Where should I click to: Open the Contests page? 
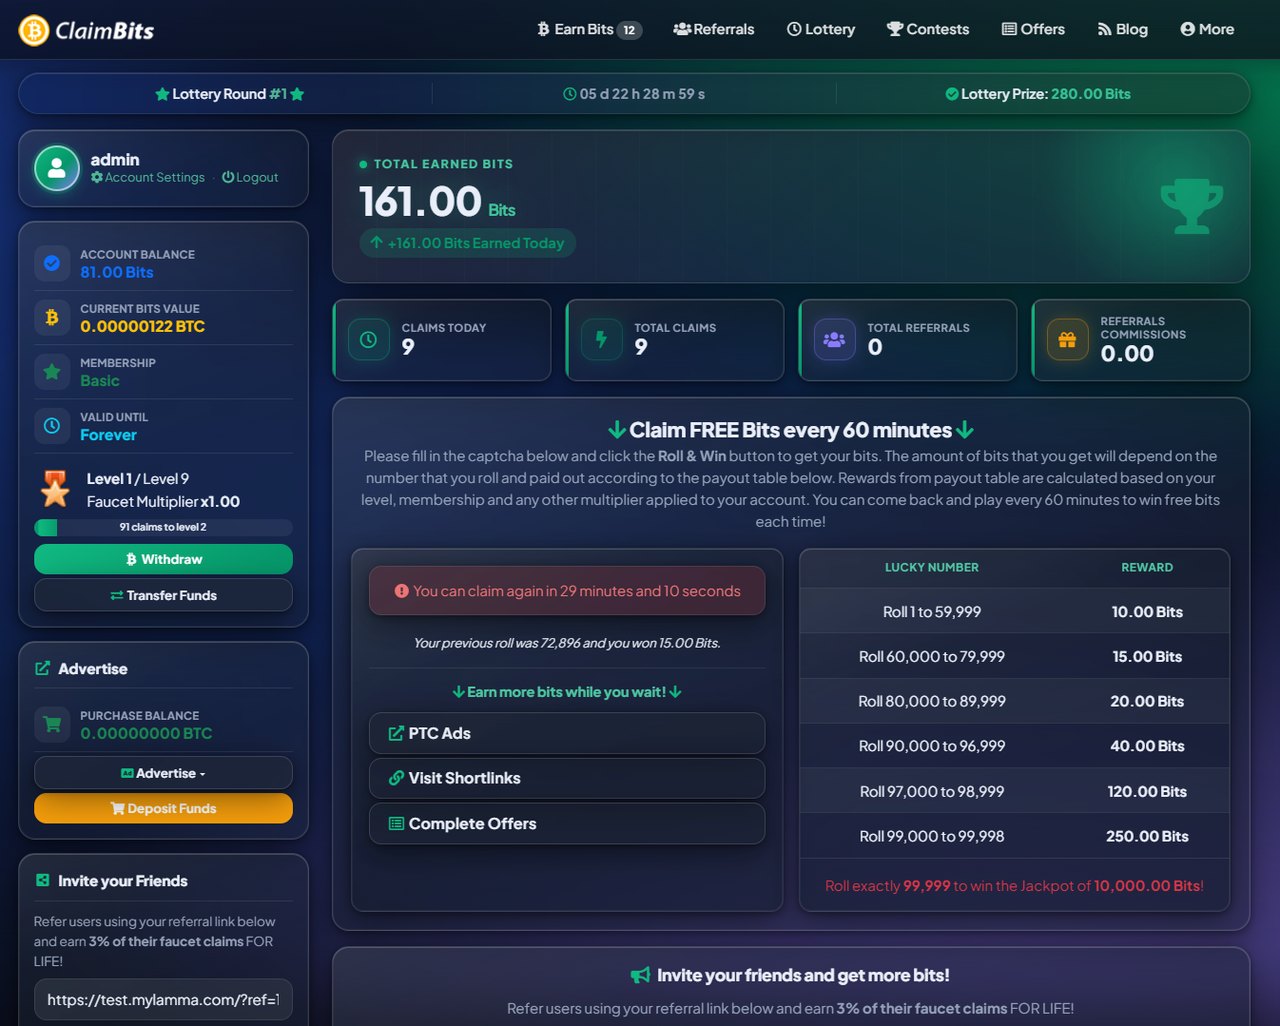pos(928,29)
